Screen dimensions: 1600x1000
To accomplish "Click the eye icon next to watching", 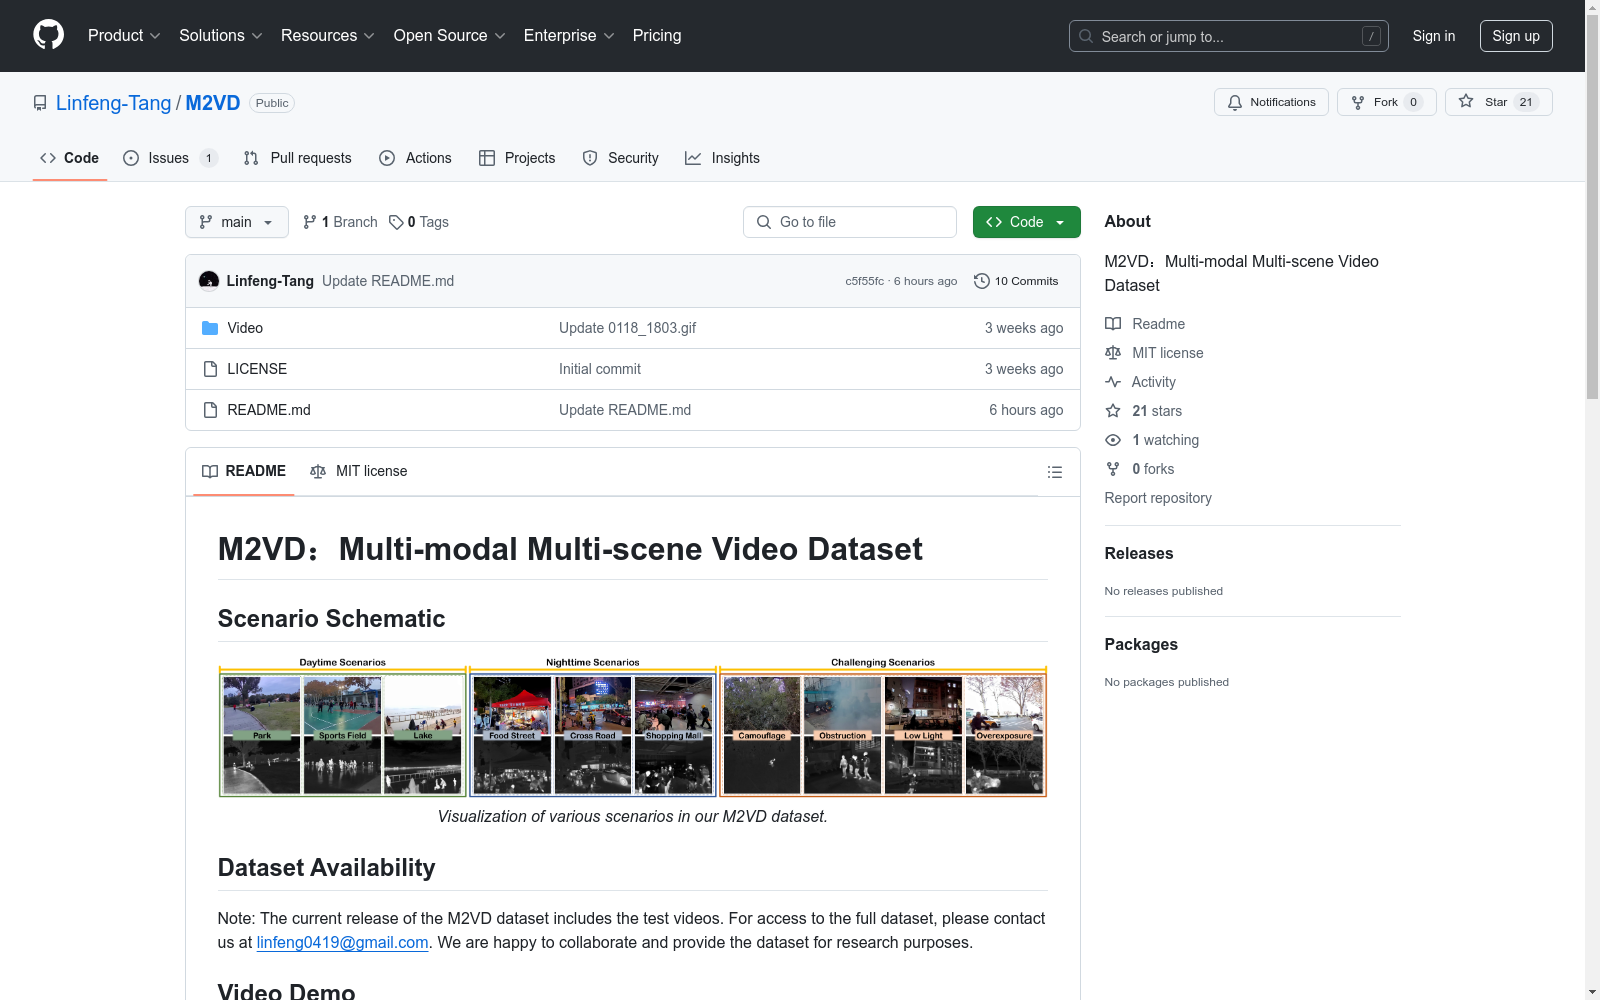I will point(1113,440).
